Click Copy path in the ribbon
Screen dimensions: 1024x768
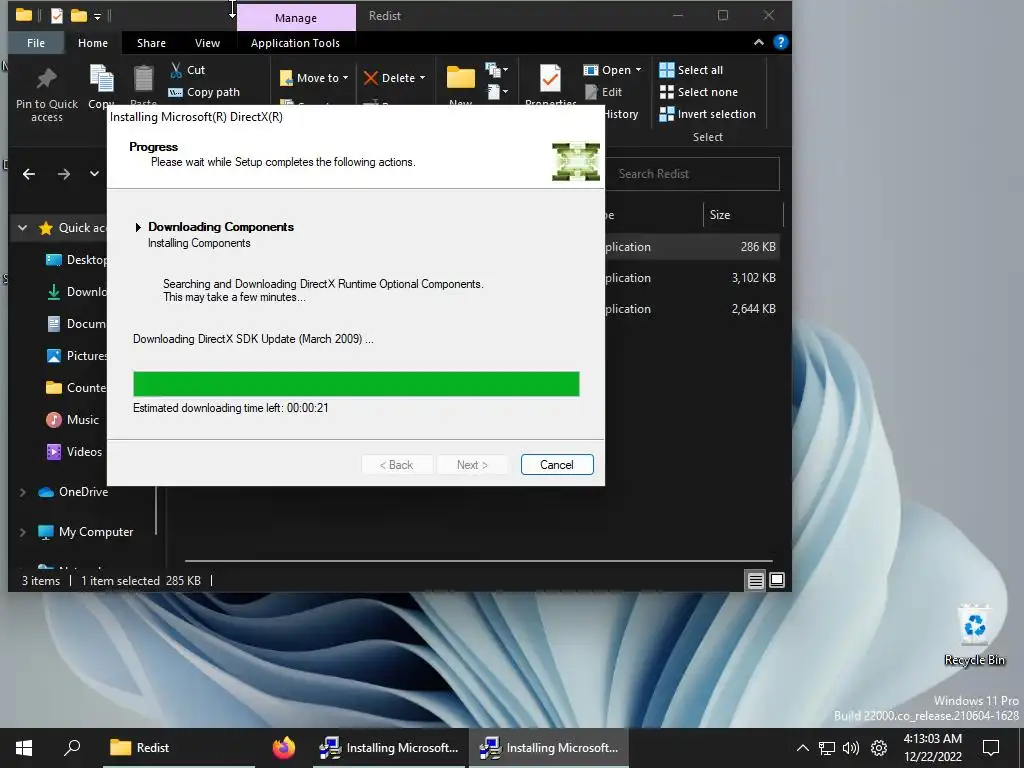coord(204,92)
